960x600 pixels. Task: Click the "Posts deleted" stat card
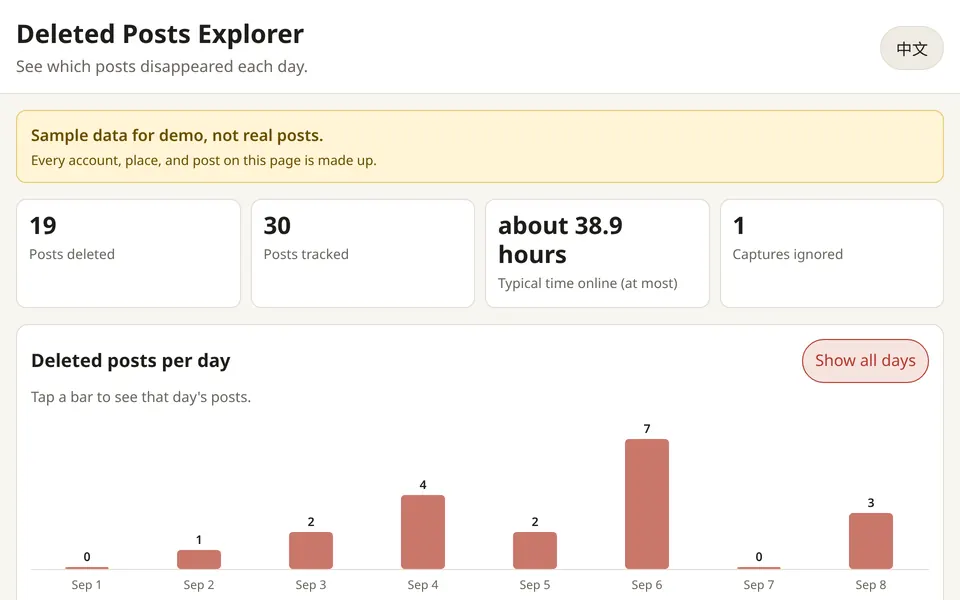[129, 253]
